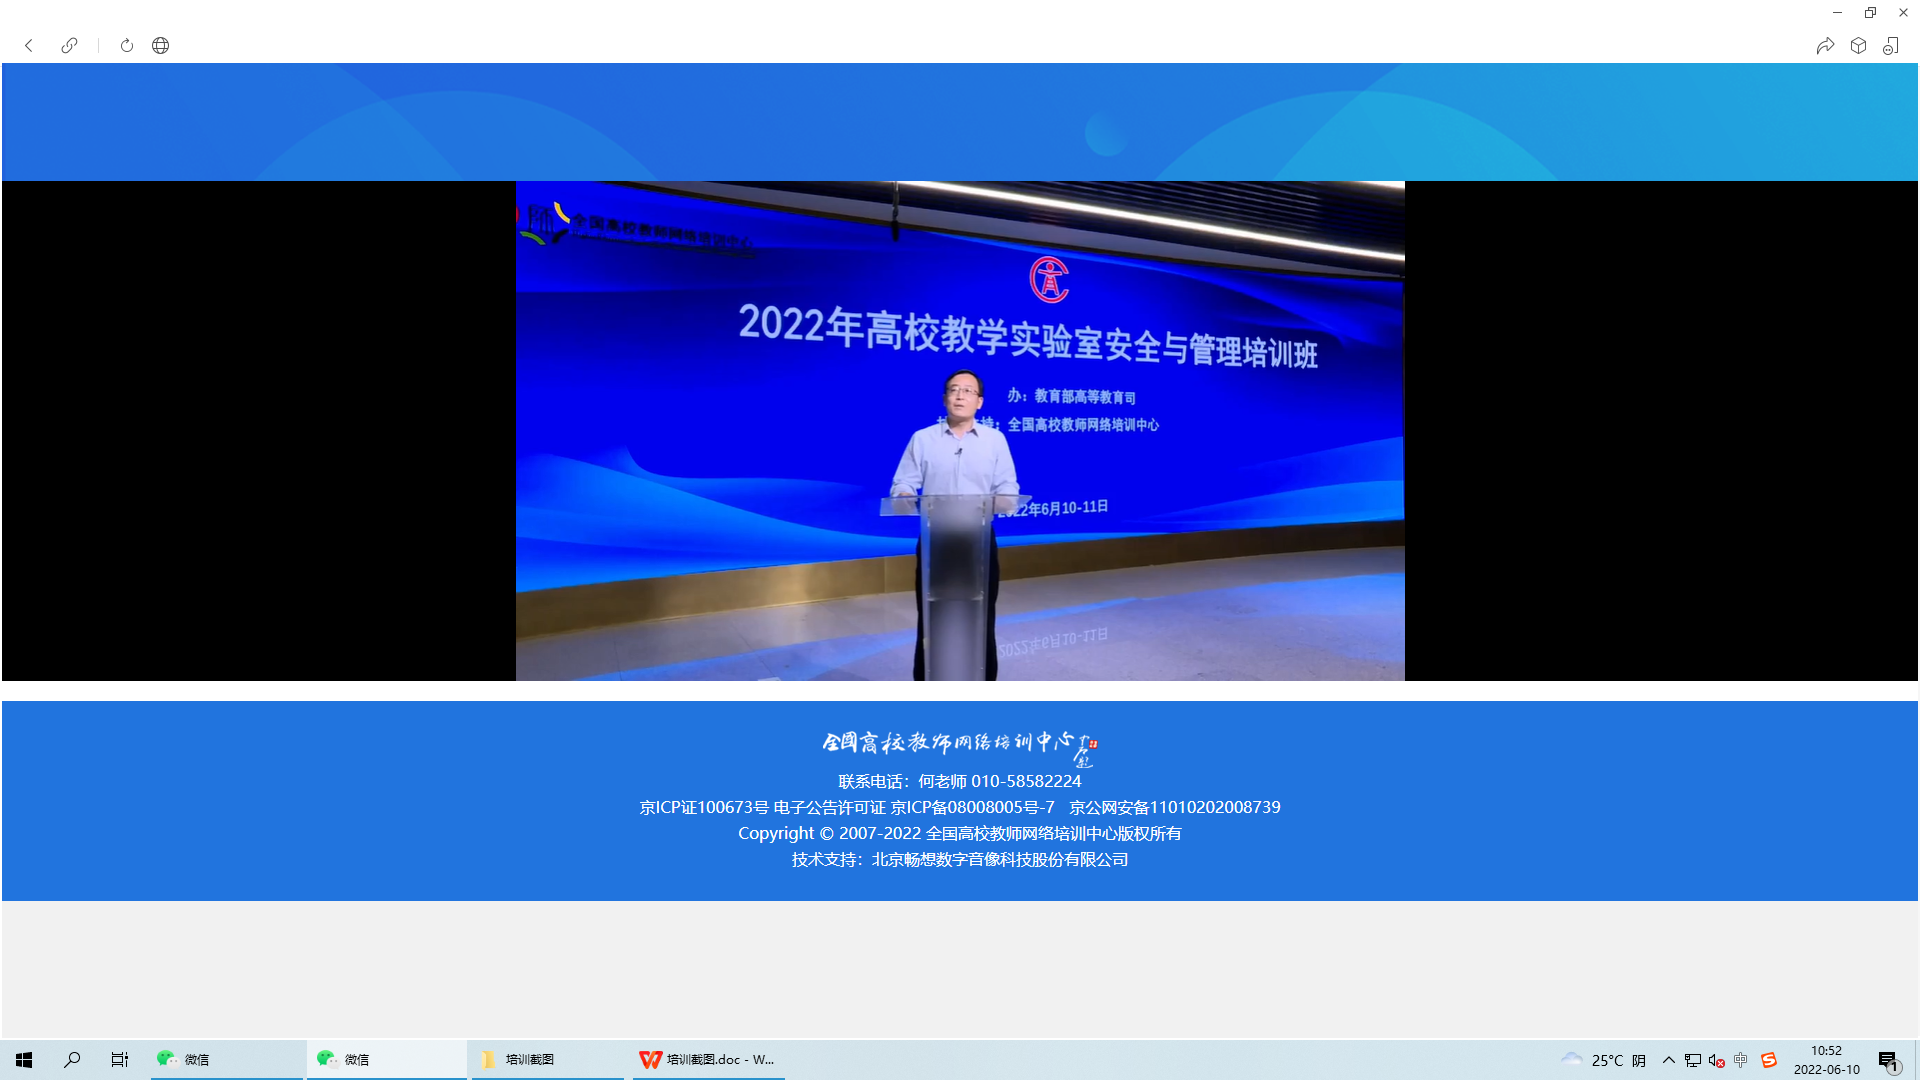Click the chat-window icon at top right
The image size is (1920, 1080).
pyautogui.click(x=1891, y=46)
